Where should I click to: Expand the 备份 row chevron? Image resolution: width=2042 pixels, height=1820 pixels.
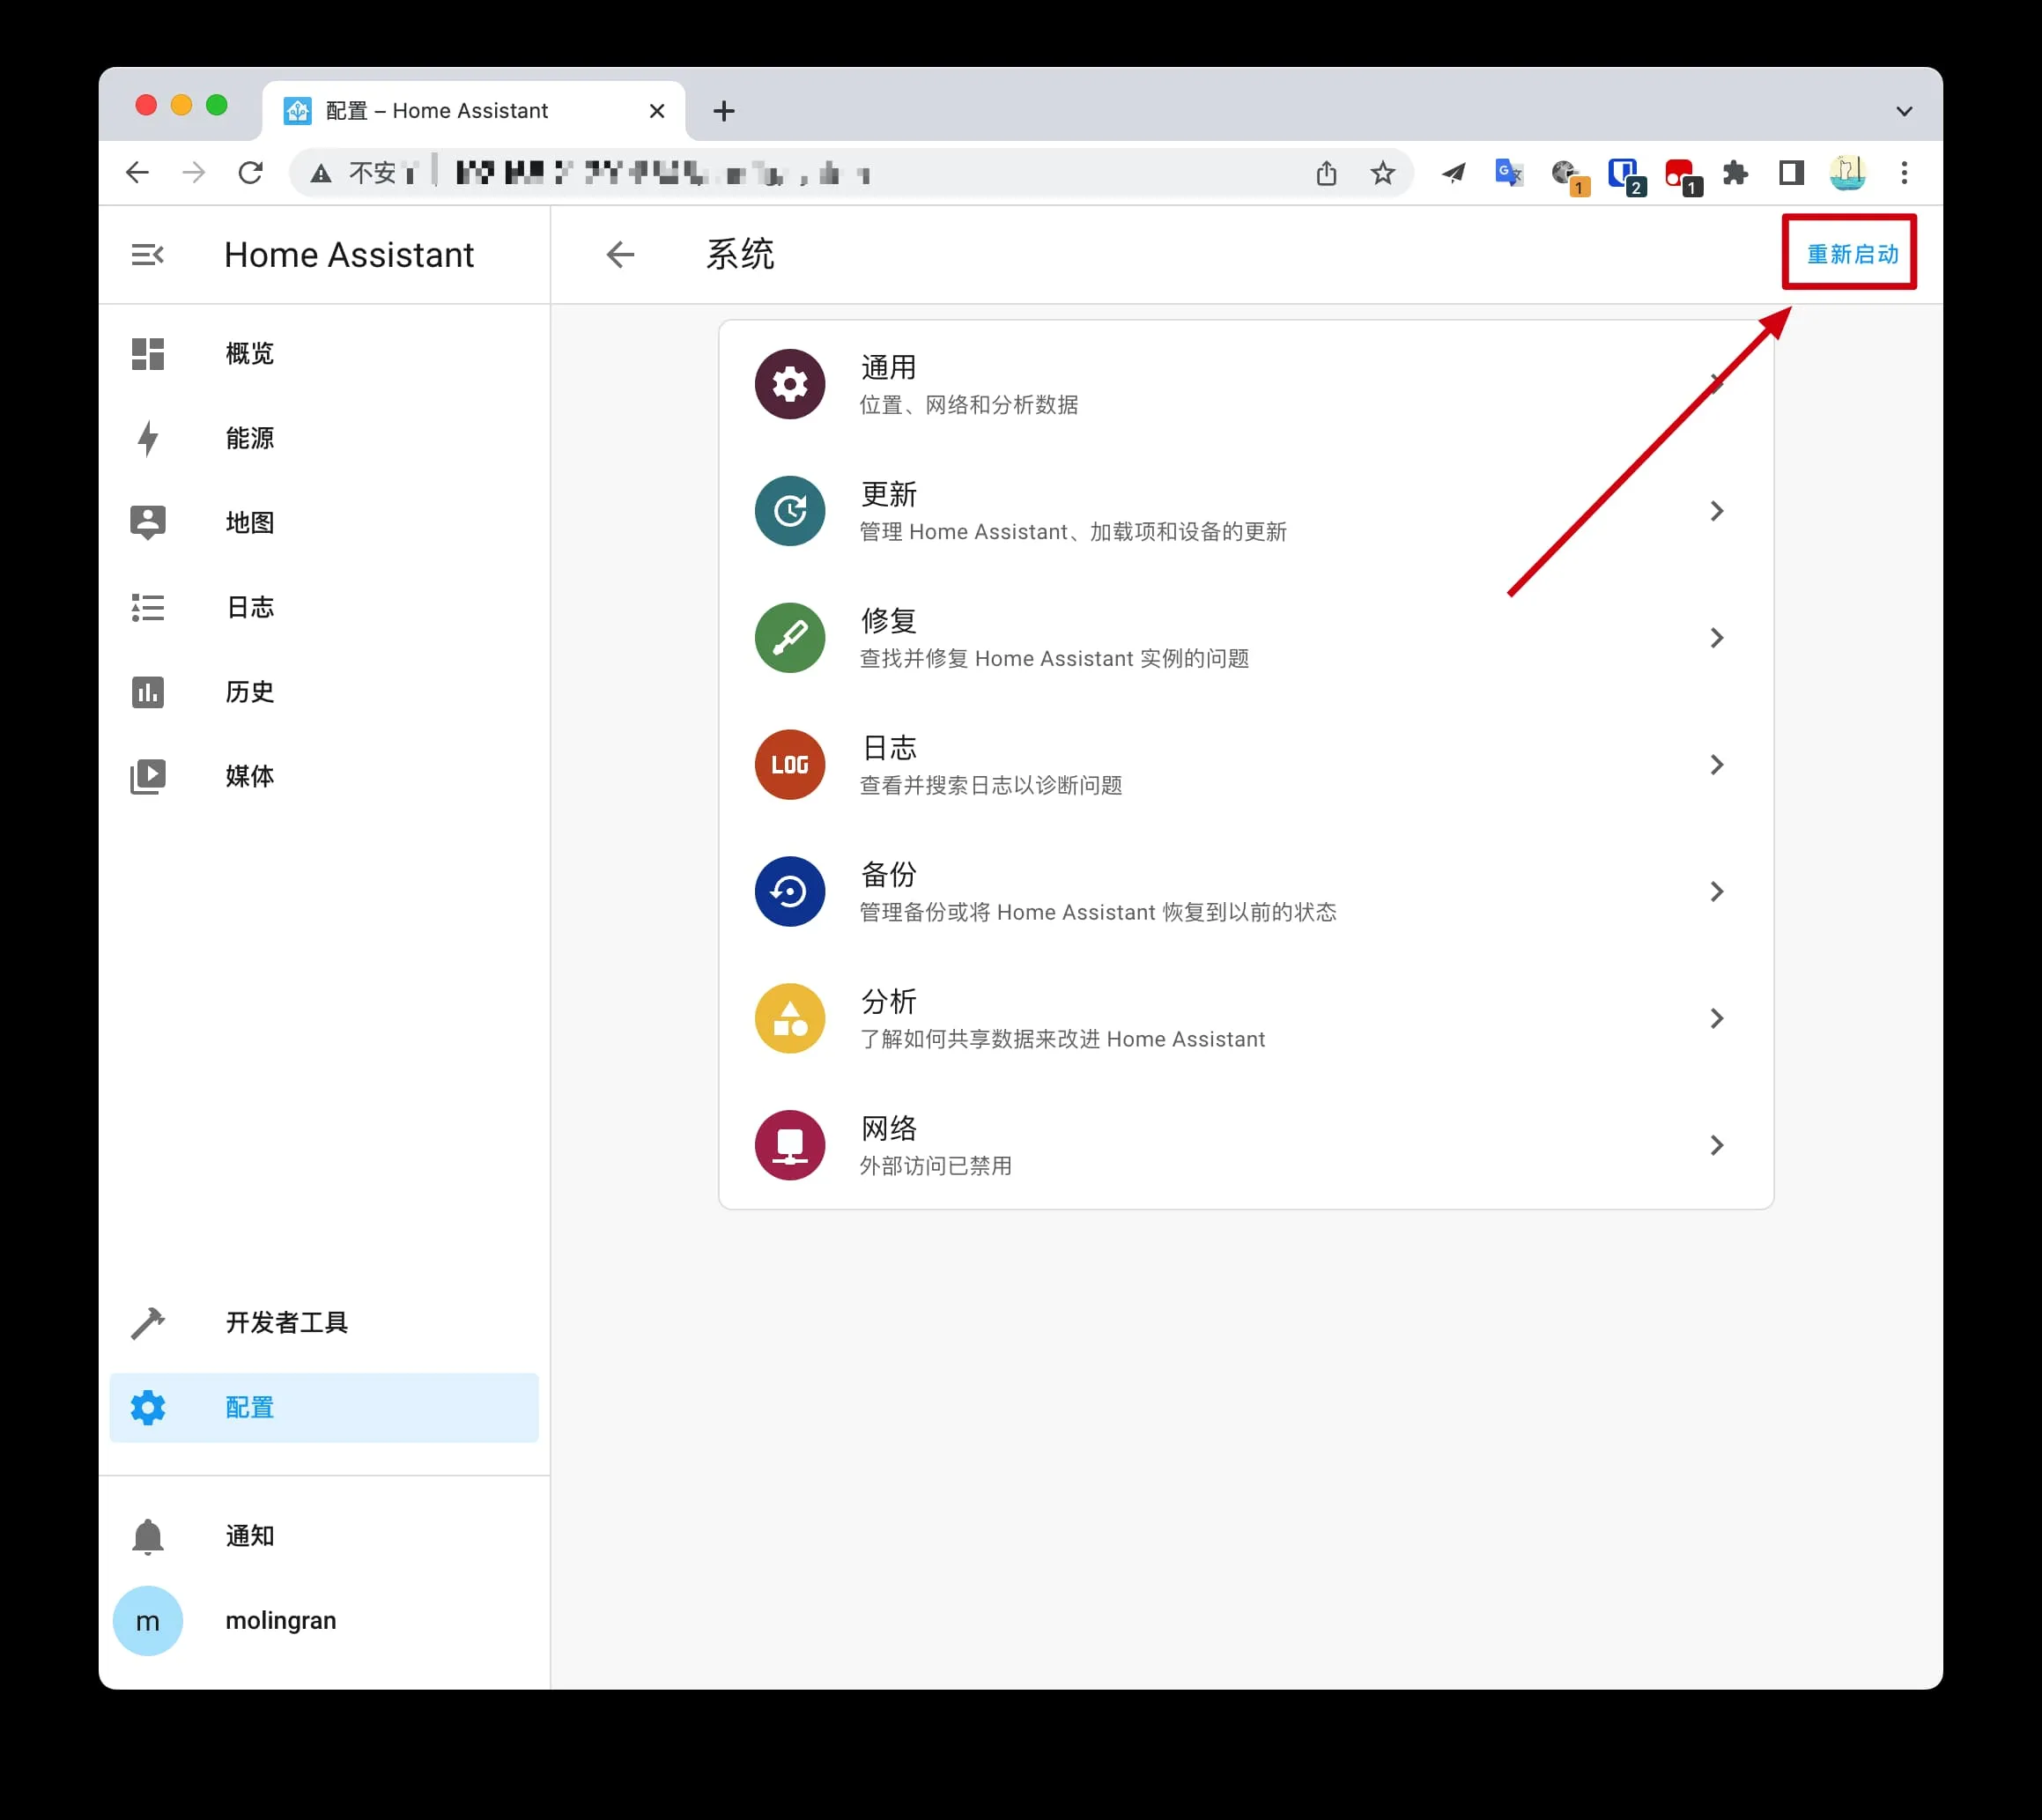coord(1716,892)
